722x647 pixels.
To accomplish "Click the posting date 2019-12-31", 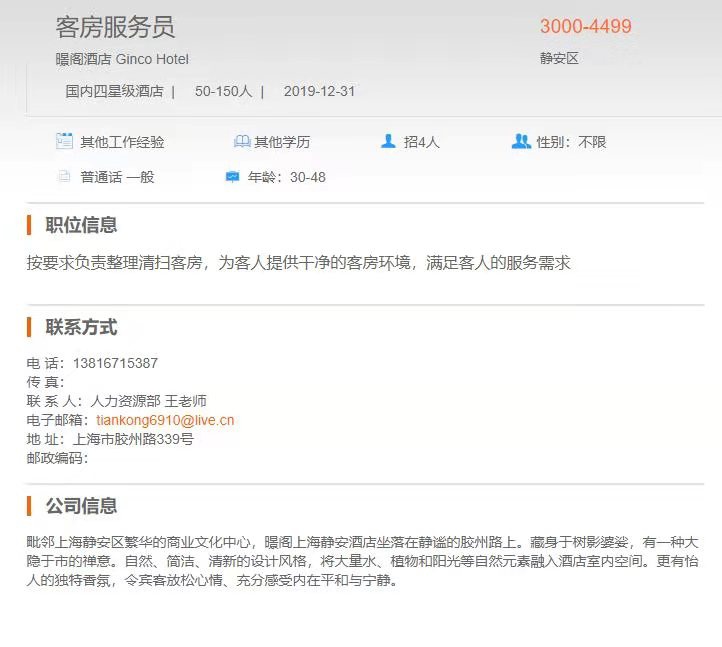I will (x=319, y=91).
